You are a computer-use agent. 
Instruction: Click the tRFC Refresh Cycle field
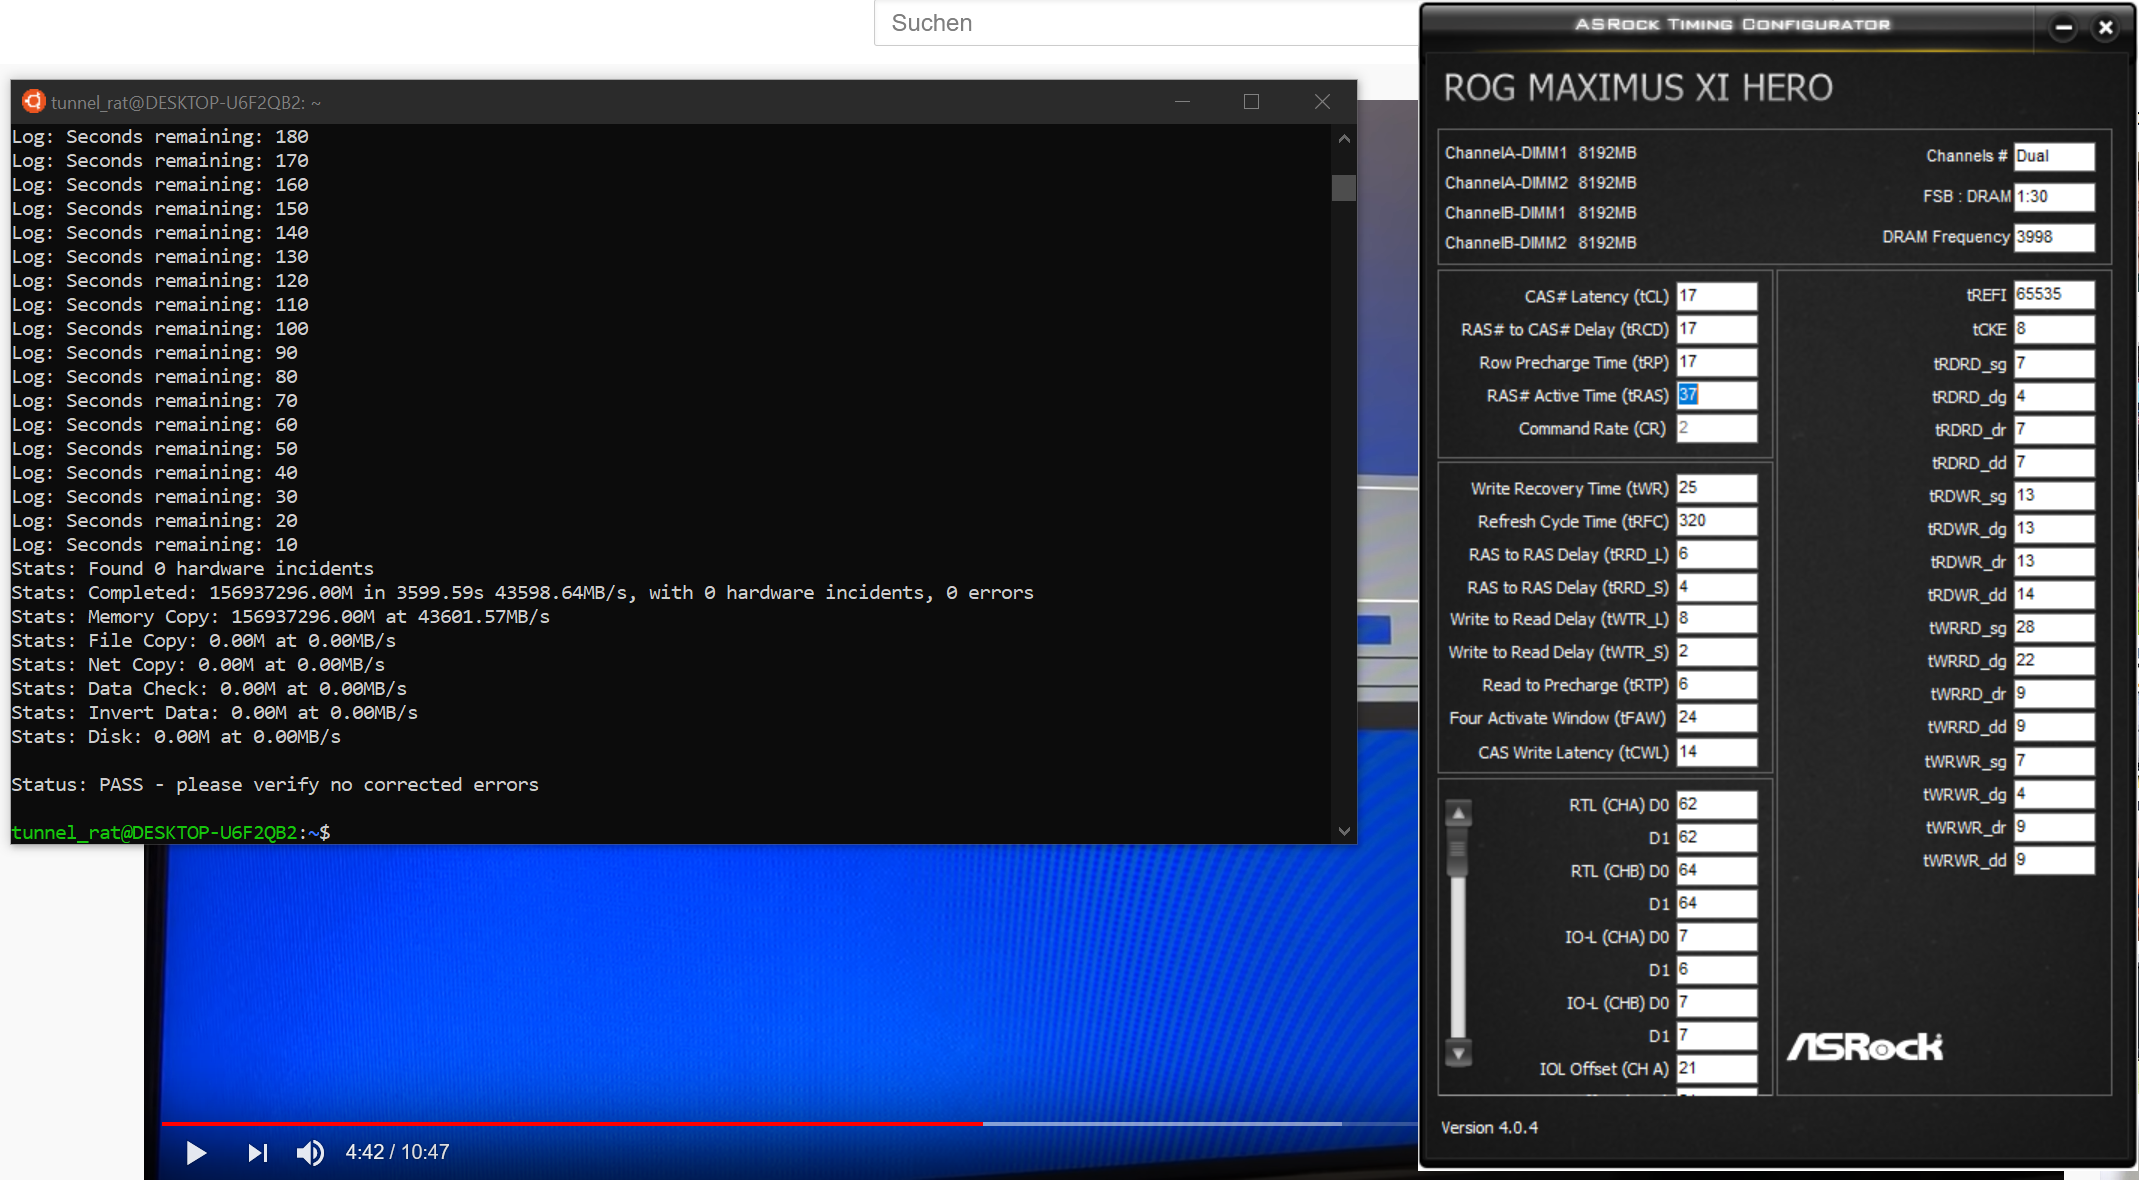tap(1715, 521)
